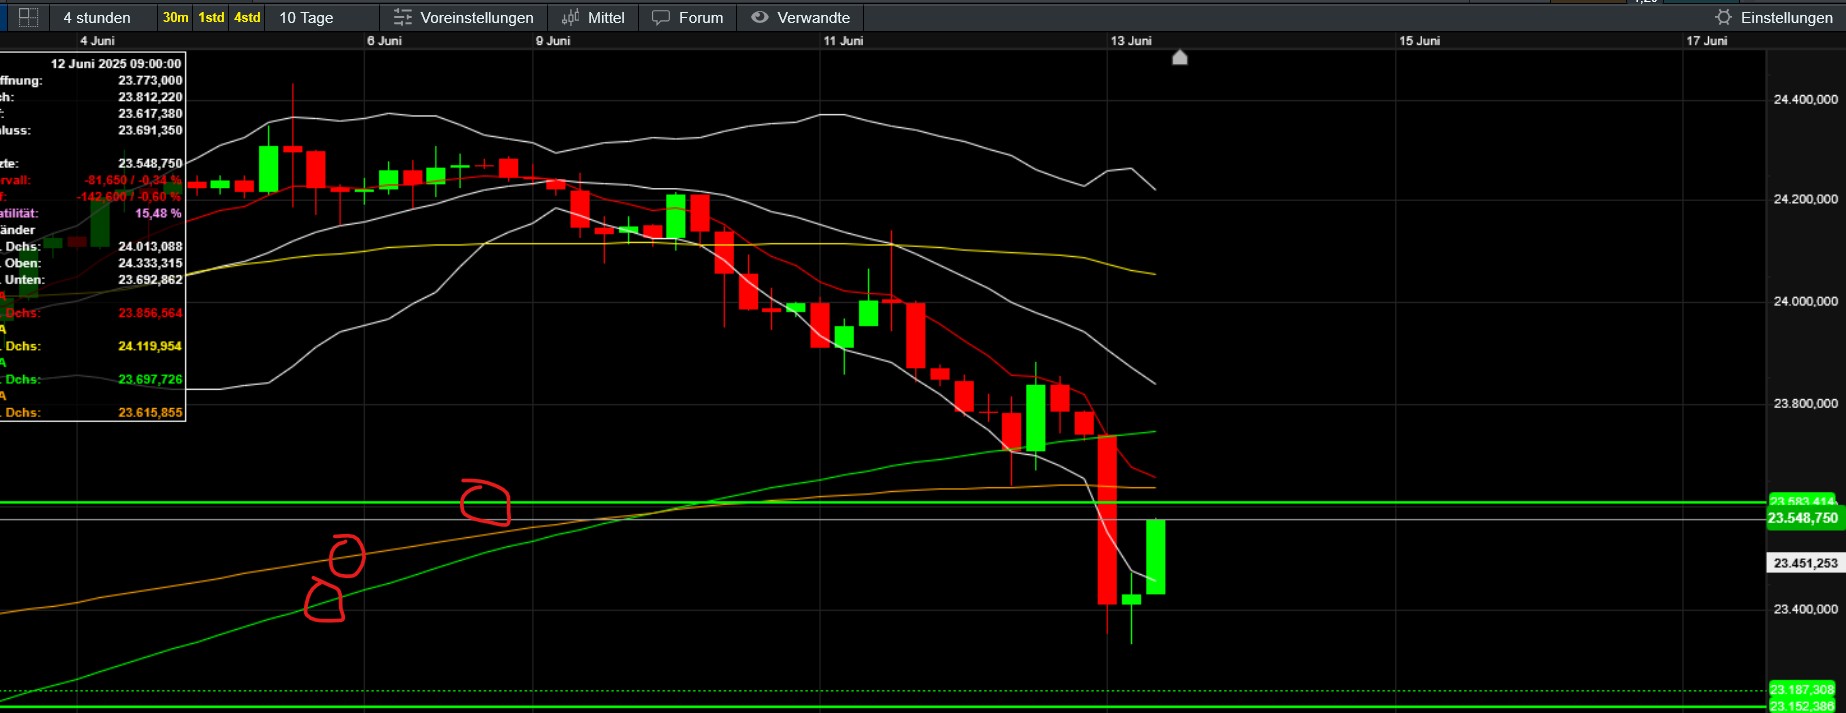Click the close value 23.691,350
This screenshot has height=713, width=1846.
pos(150,130)
